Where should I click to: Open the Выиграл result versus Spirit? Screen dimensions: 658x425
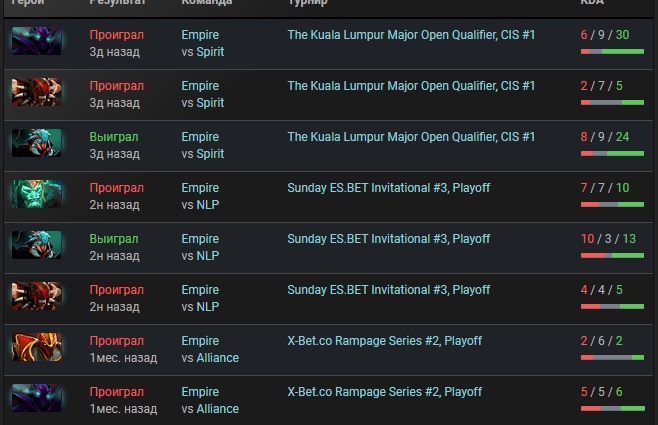tap(114, 137)
